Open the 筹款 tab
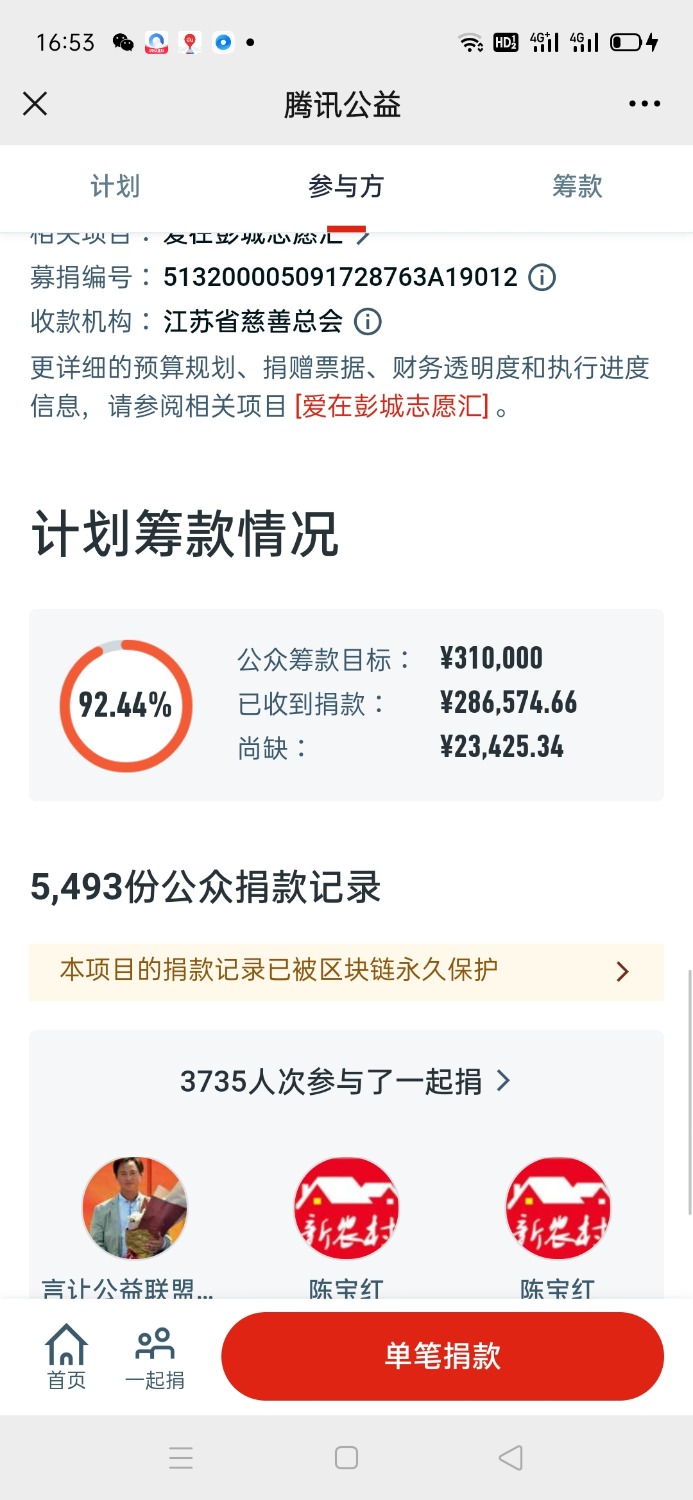Image resolution: width=693 pixels, height=1500 pixels. click(577, 186)
